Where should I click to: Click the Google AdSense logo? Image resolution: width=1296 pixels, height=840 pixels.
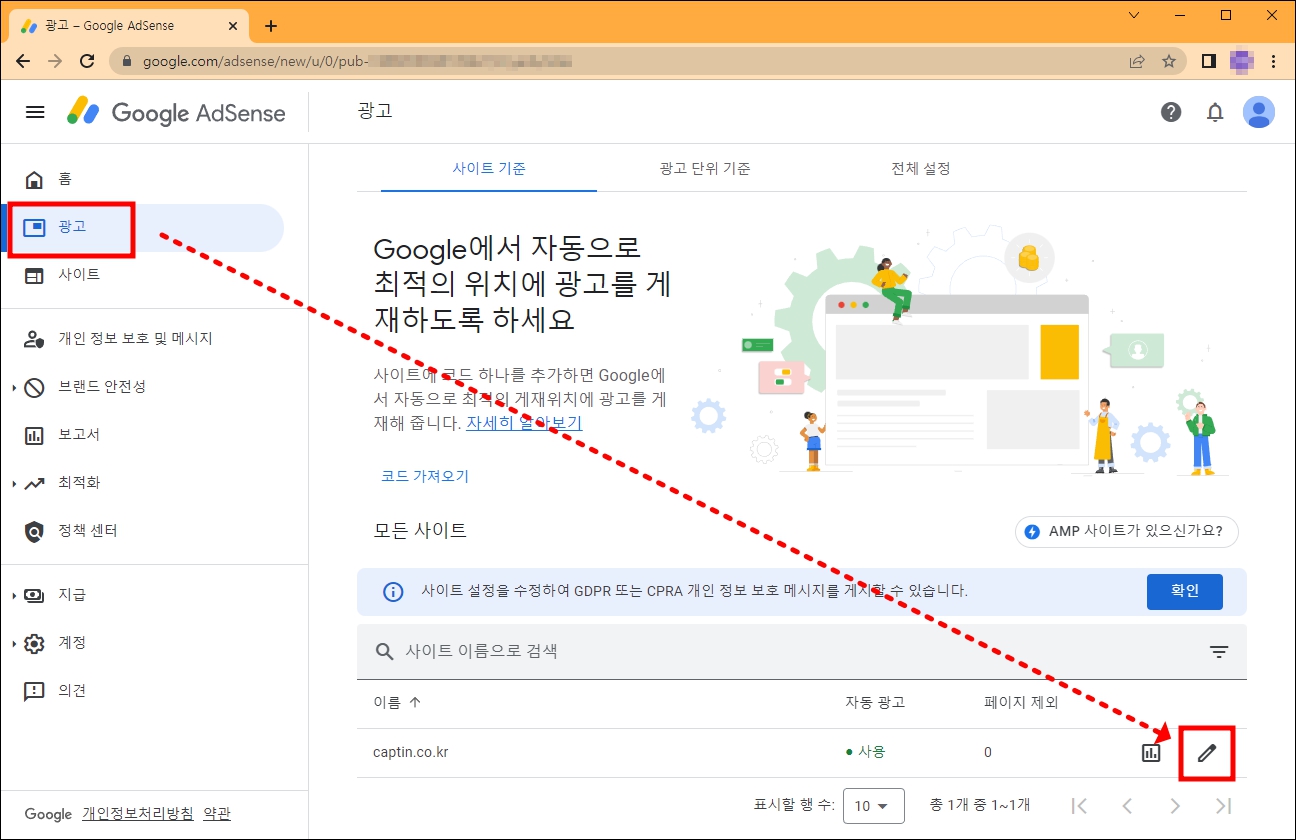(x=176, y=112)
